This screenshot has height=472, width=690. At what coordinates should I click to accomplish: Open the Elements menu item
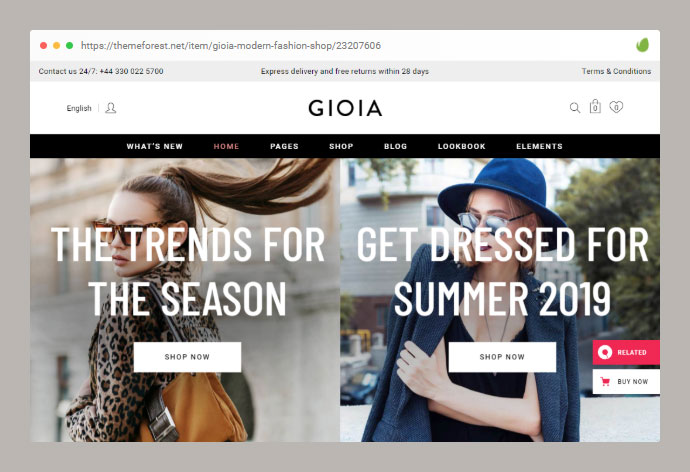539,146
